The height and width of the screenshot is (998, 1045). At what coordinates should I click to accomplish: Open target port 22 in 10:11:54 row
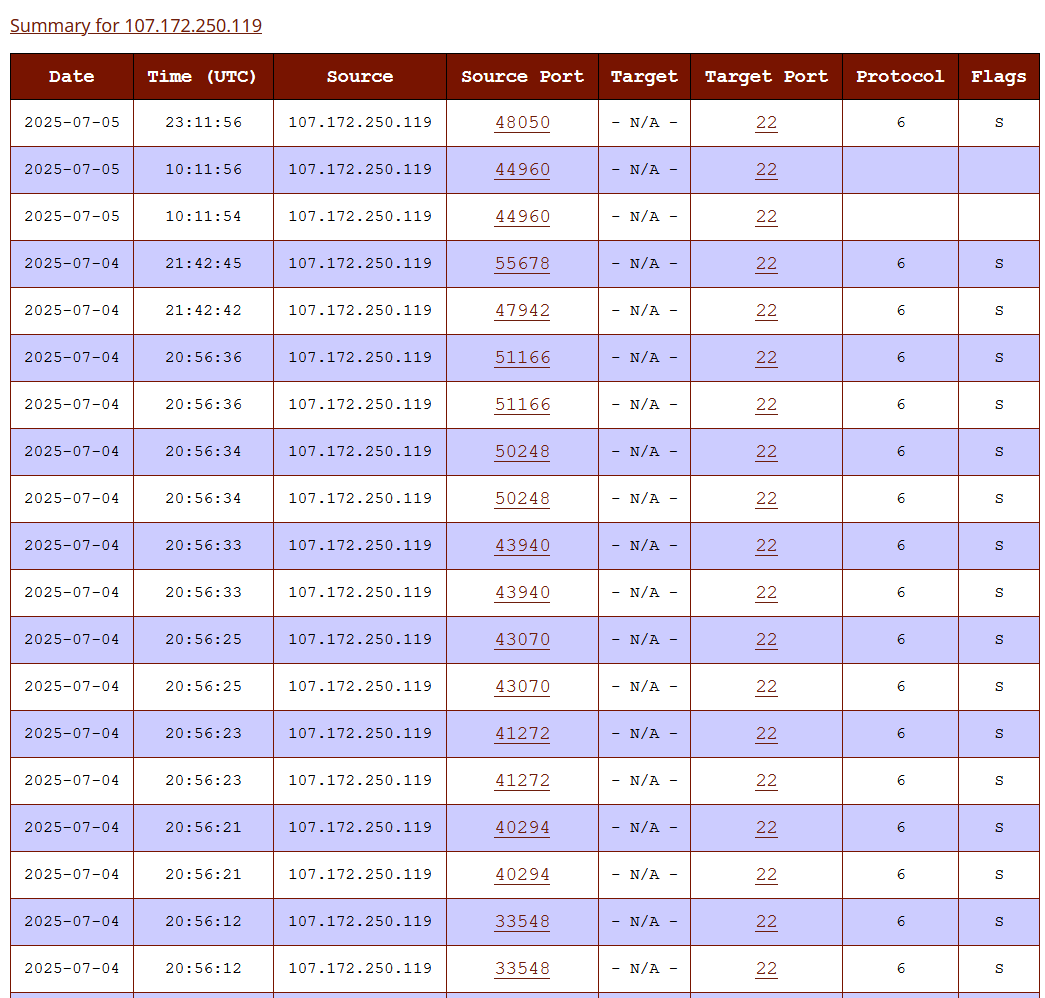tap(766, 217)
